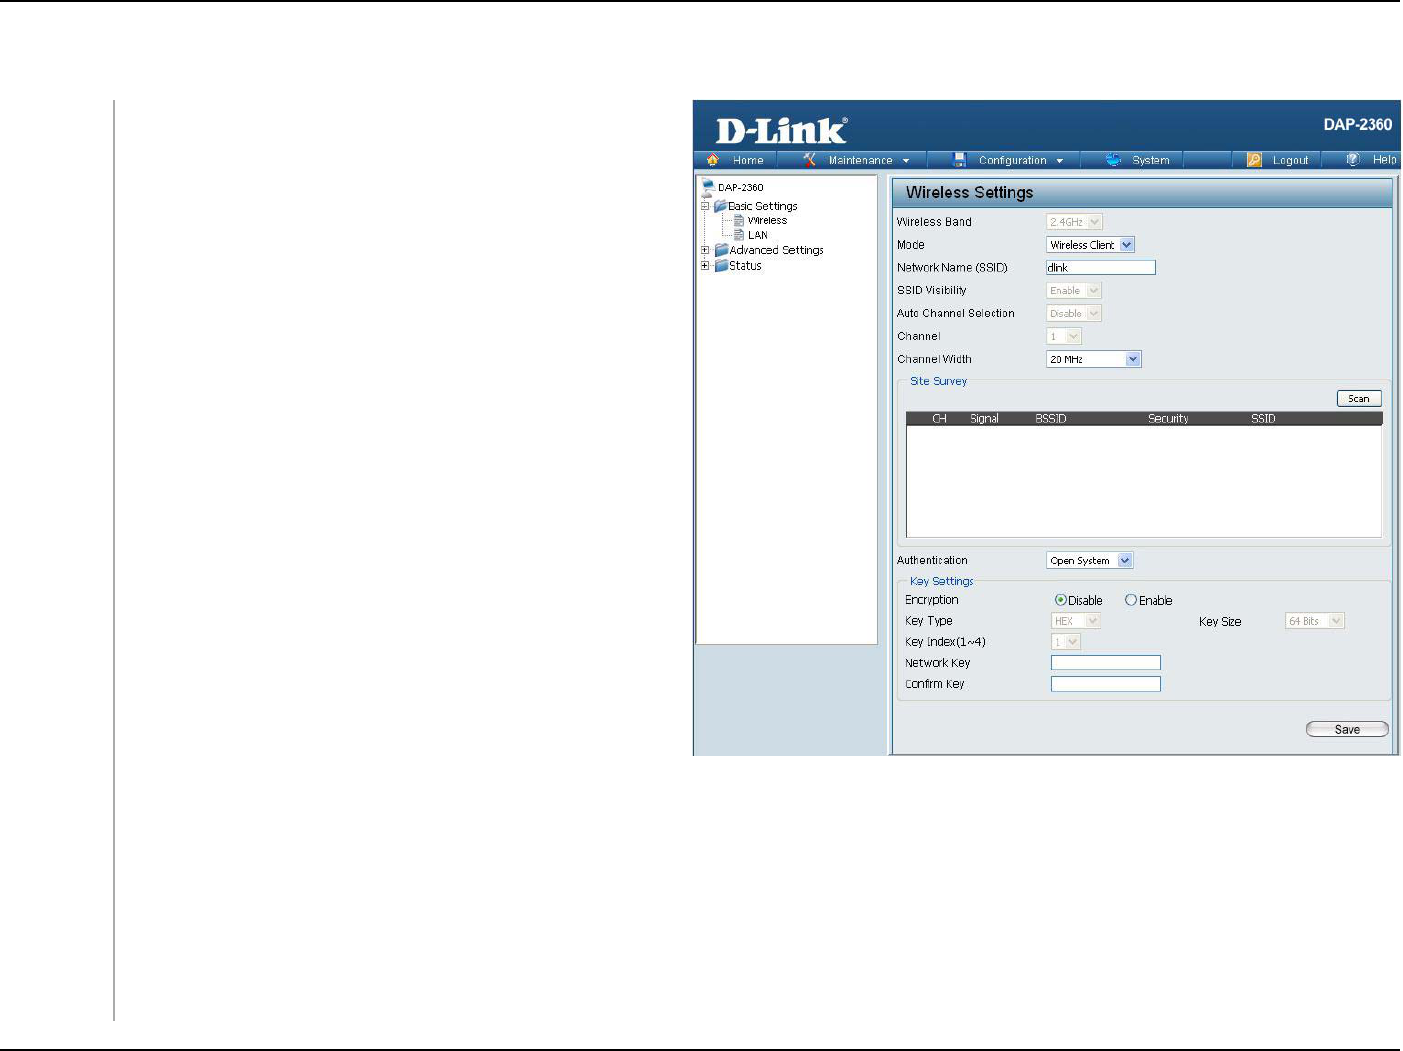Viewport: 1403px width, 1051px height.
Task: Collapse the Basic Settings tree node
Action: [705, 206]
